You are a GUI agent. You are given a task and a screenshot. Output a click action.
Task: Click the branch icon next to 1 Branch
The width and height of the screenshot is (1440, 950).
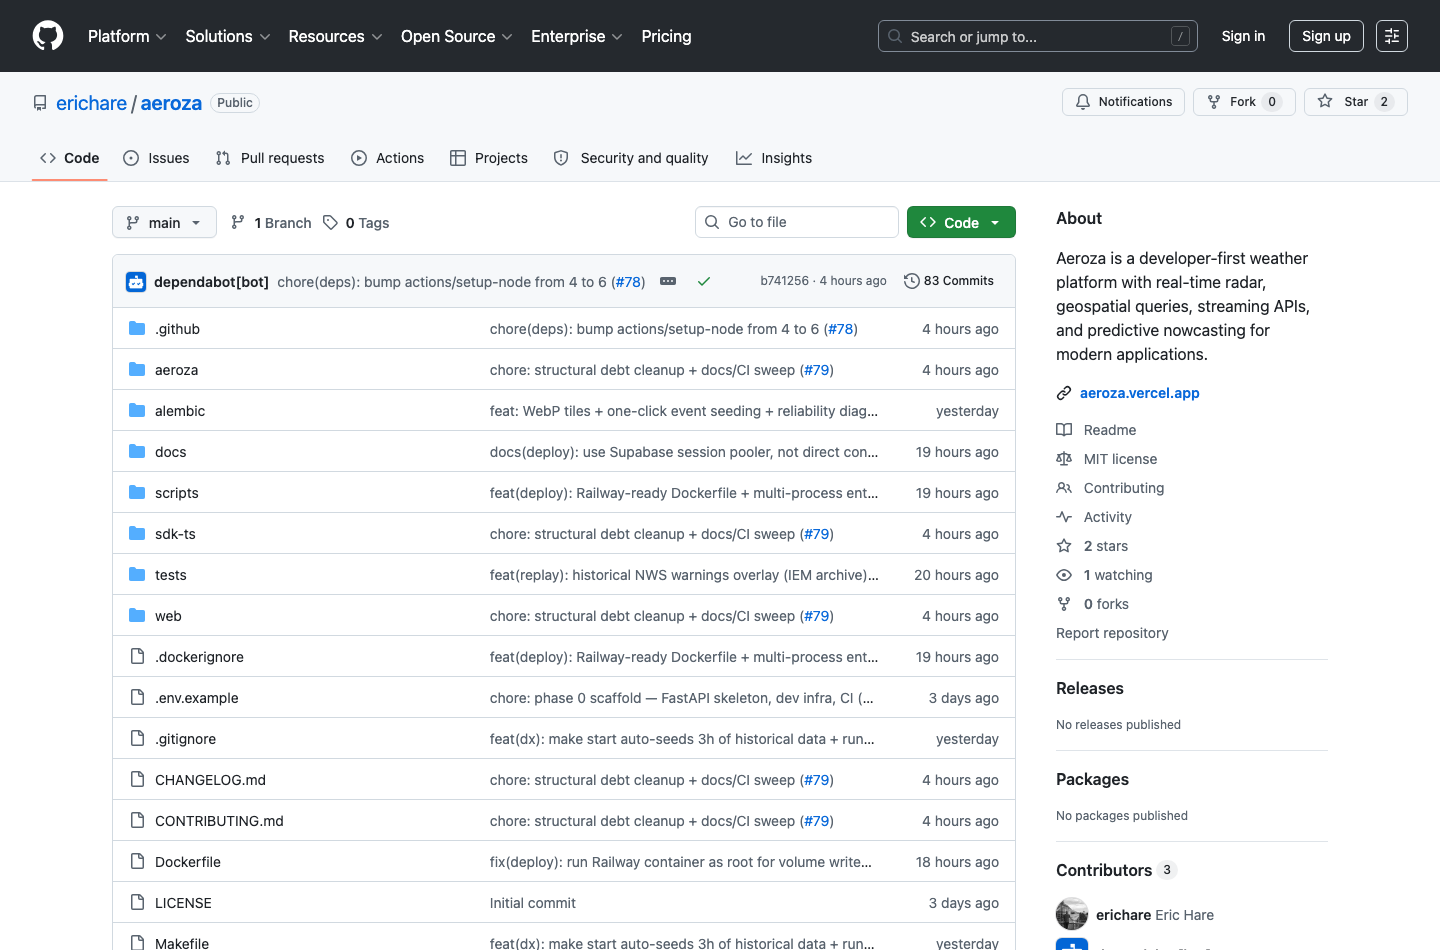point(238,223)
